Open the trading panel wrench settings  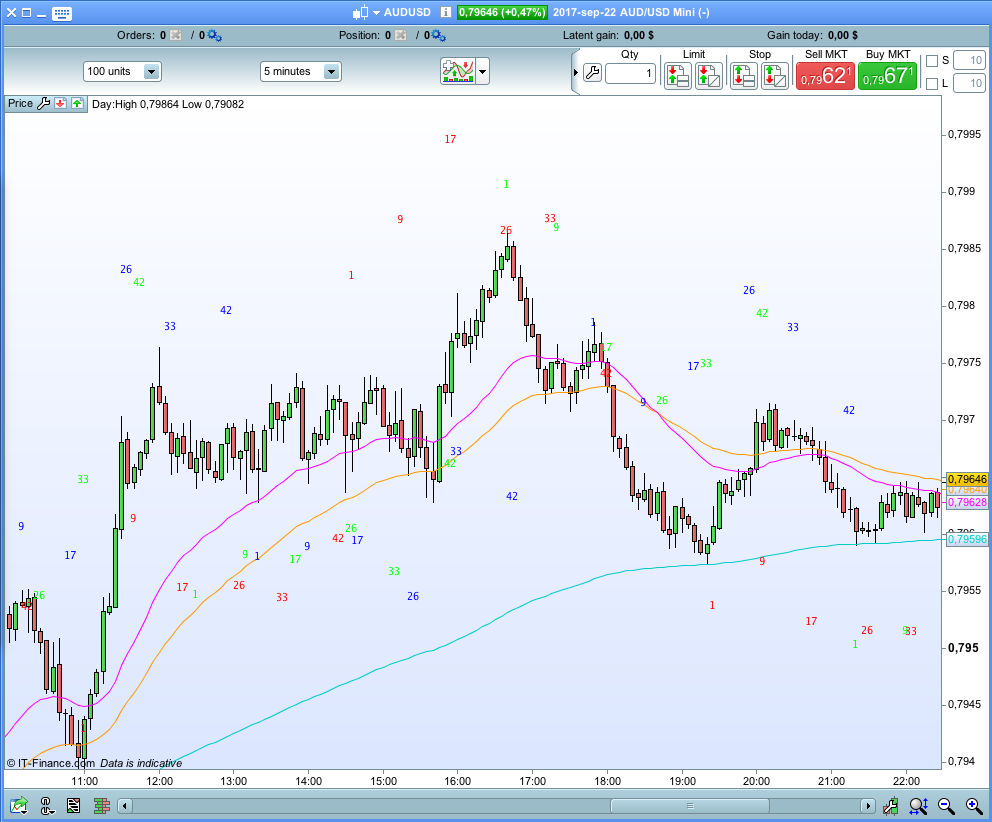coord(592,73)
